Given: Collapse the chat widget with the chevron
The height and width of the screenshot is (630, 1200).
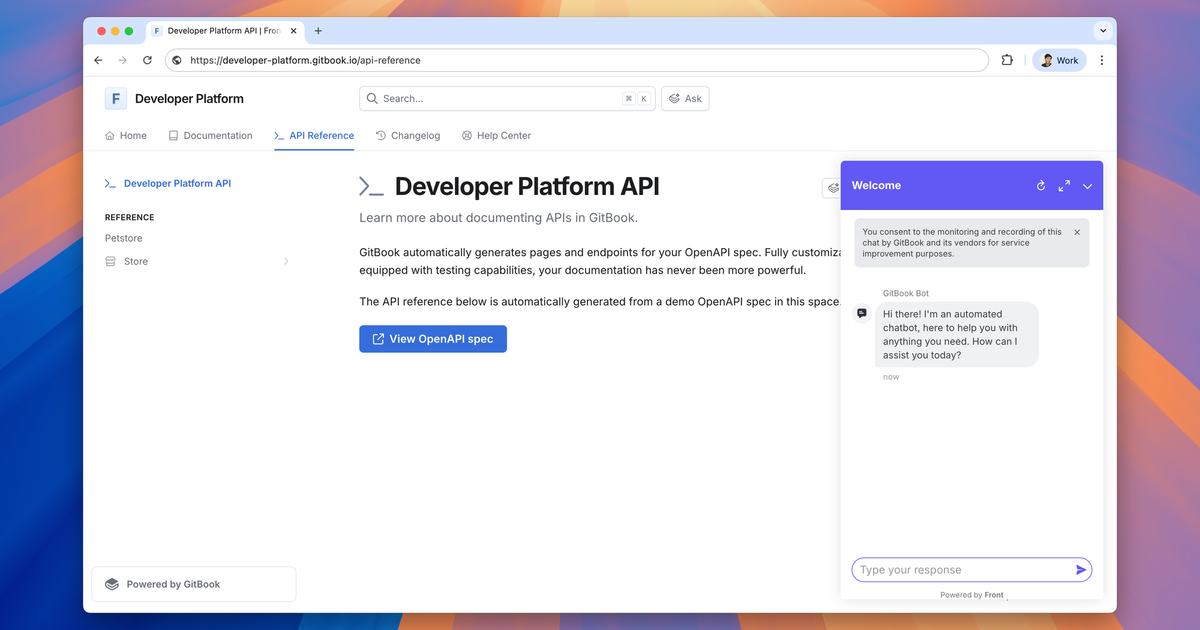Looking at the screenshot, I should 1087,185.
